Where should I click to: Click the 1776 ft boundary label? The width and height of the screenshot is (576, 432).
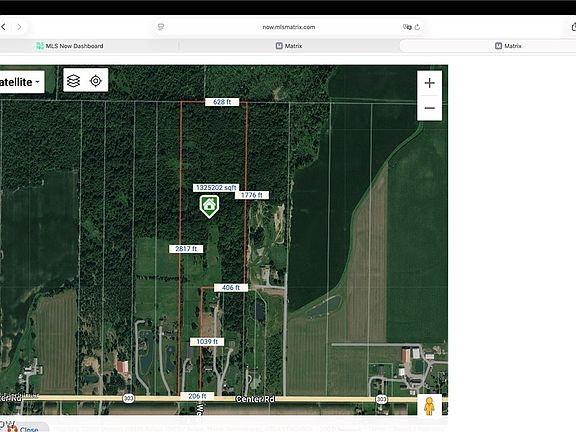tap(252, 195)
